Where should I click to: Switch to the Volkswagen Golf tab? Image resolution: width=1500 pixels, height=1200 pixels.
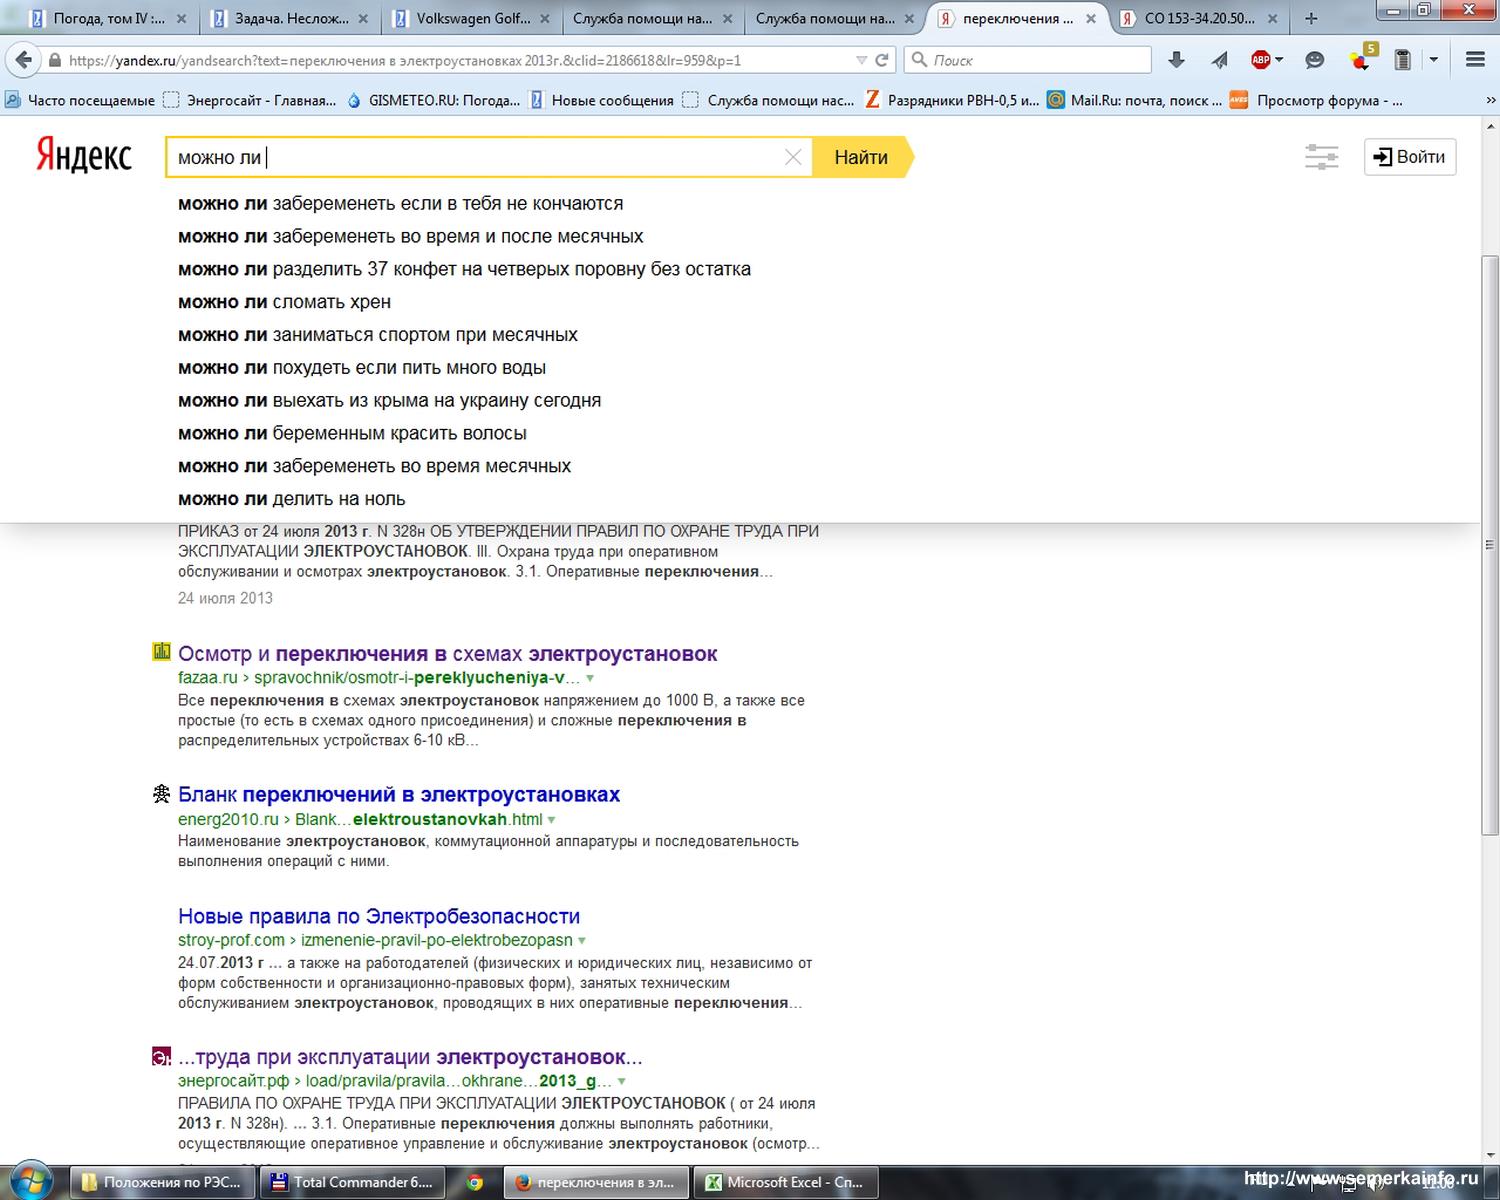pos(473,18)
